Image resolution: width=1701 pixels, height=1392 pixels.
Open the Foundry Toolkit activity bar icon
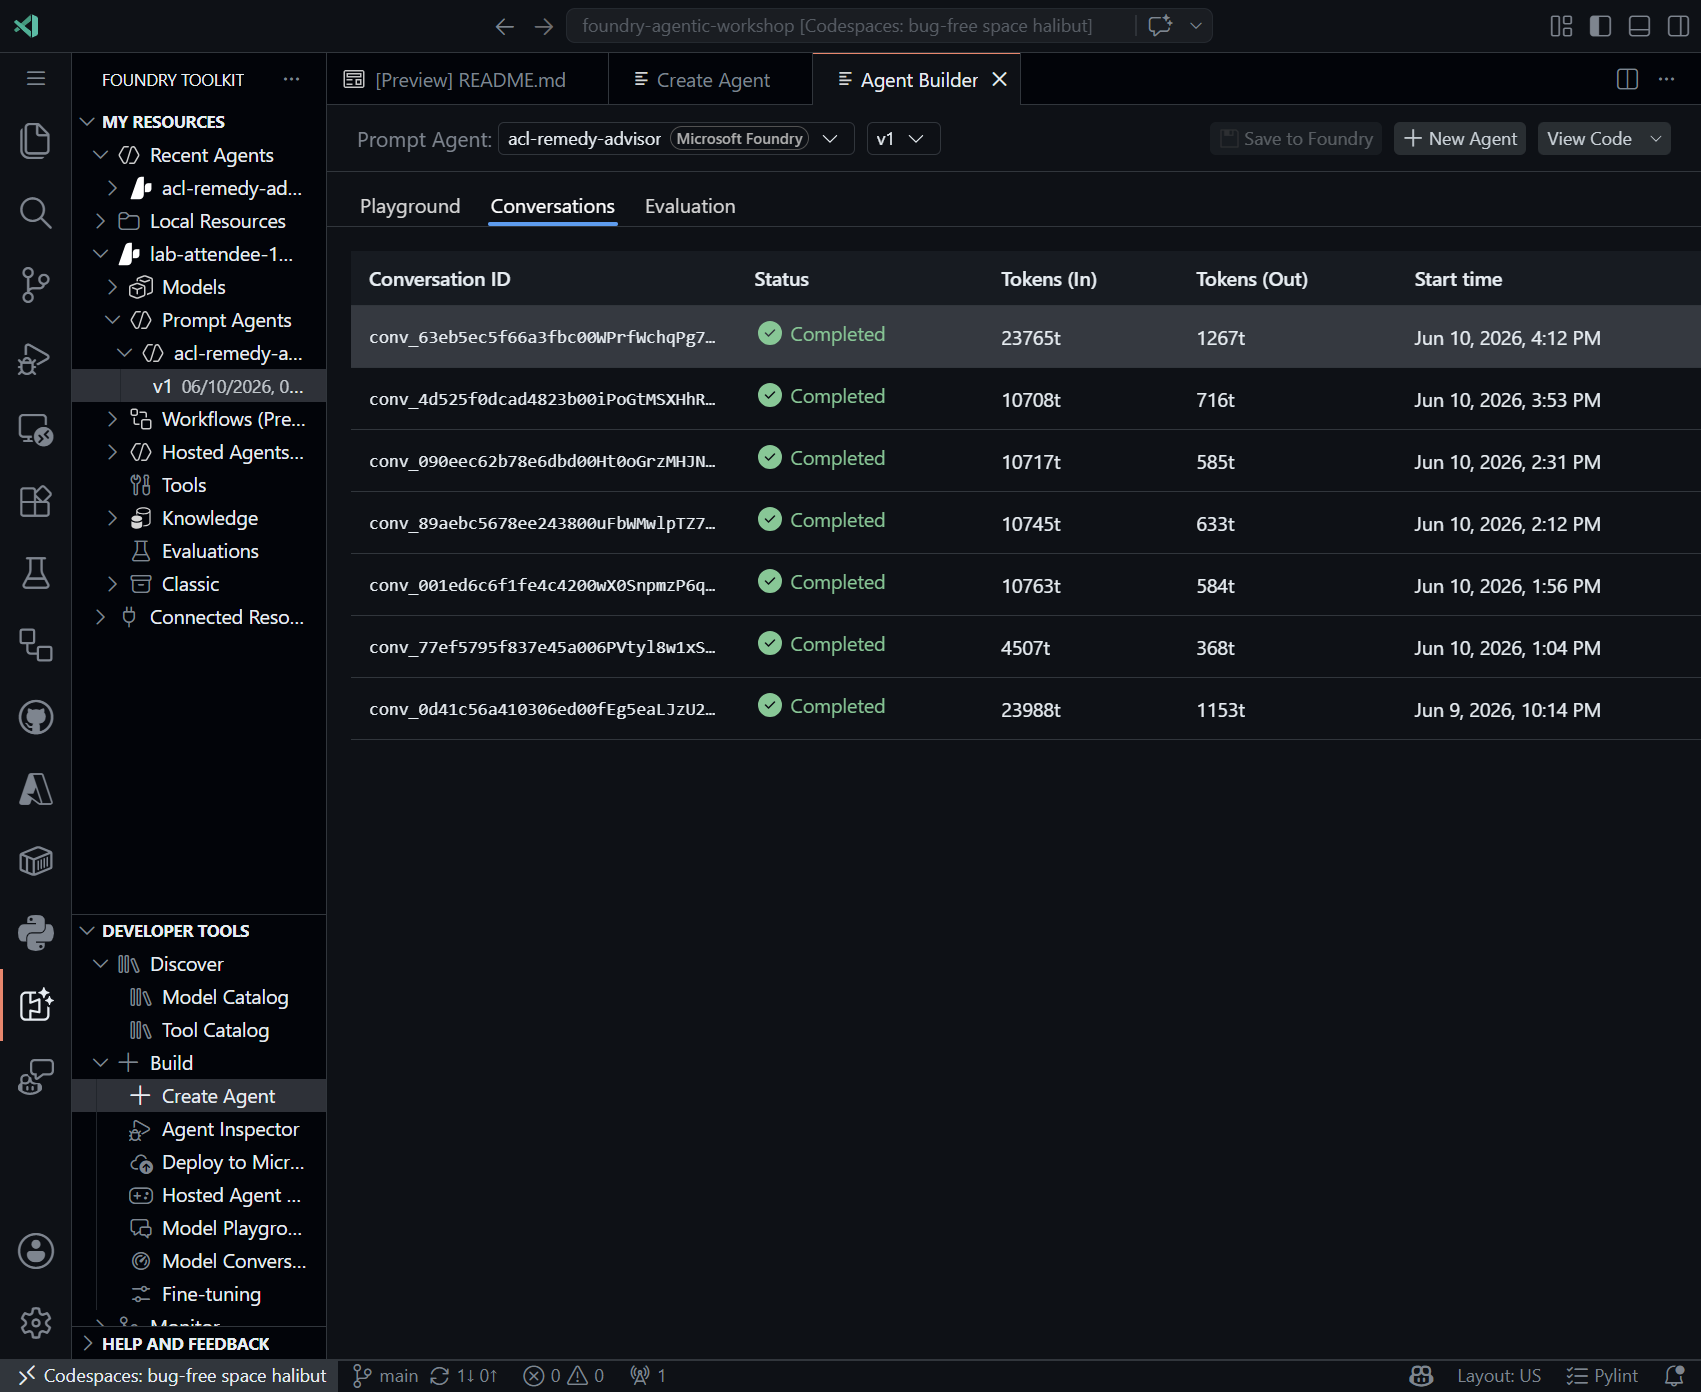tap(36, 1005)
